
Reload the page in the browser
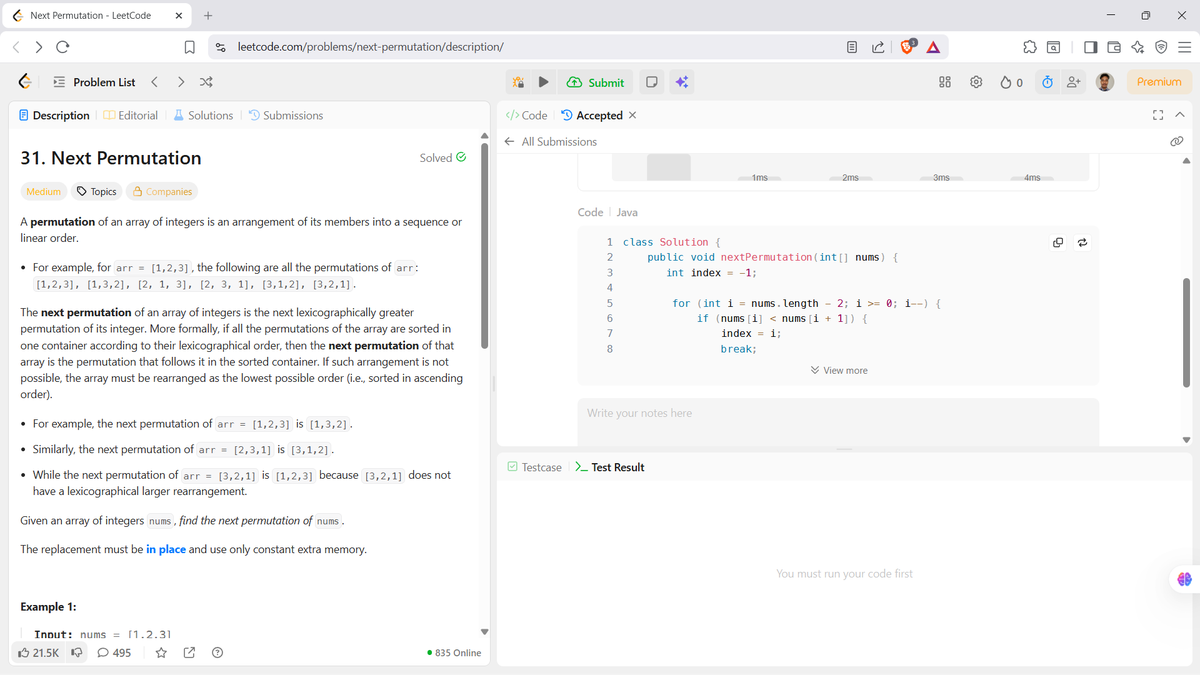(x=63, y=47)
